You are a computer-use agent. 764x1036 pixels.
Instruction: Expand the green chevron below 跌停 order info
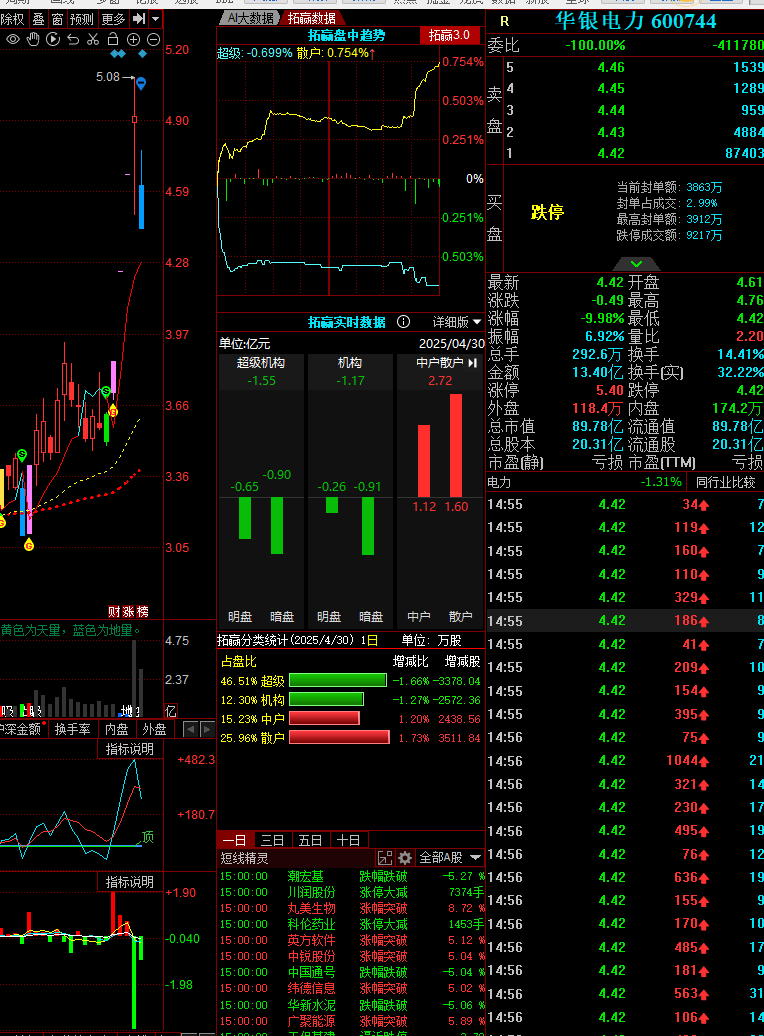tap(636, 264)
